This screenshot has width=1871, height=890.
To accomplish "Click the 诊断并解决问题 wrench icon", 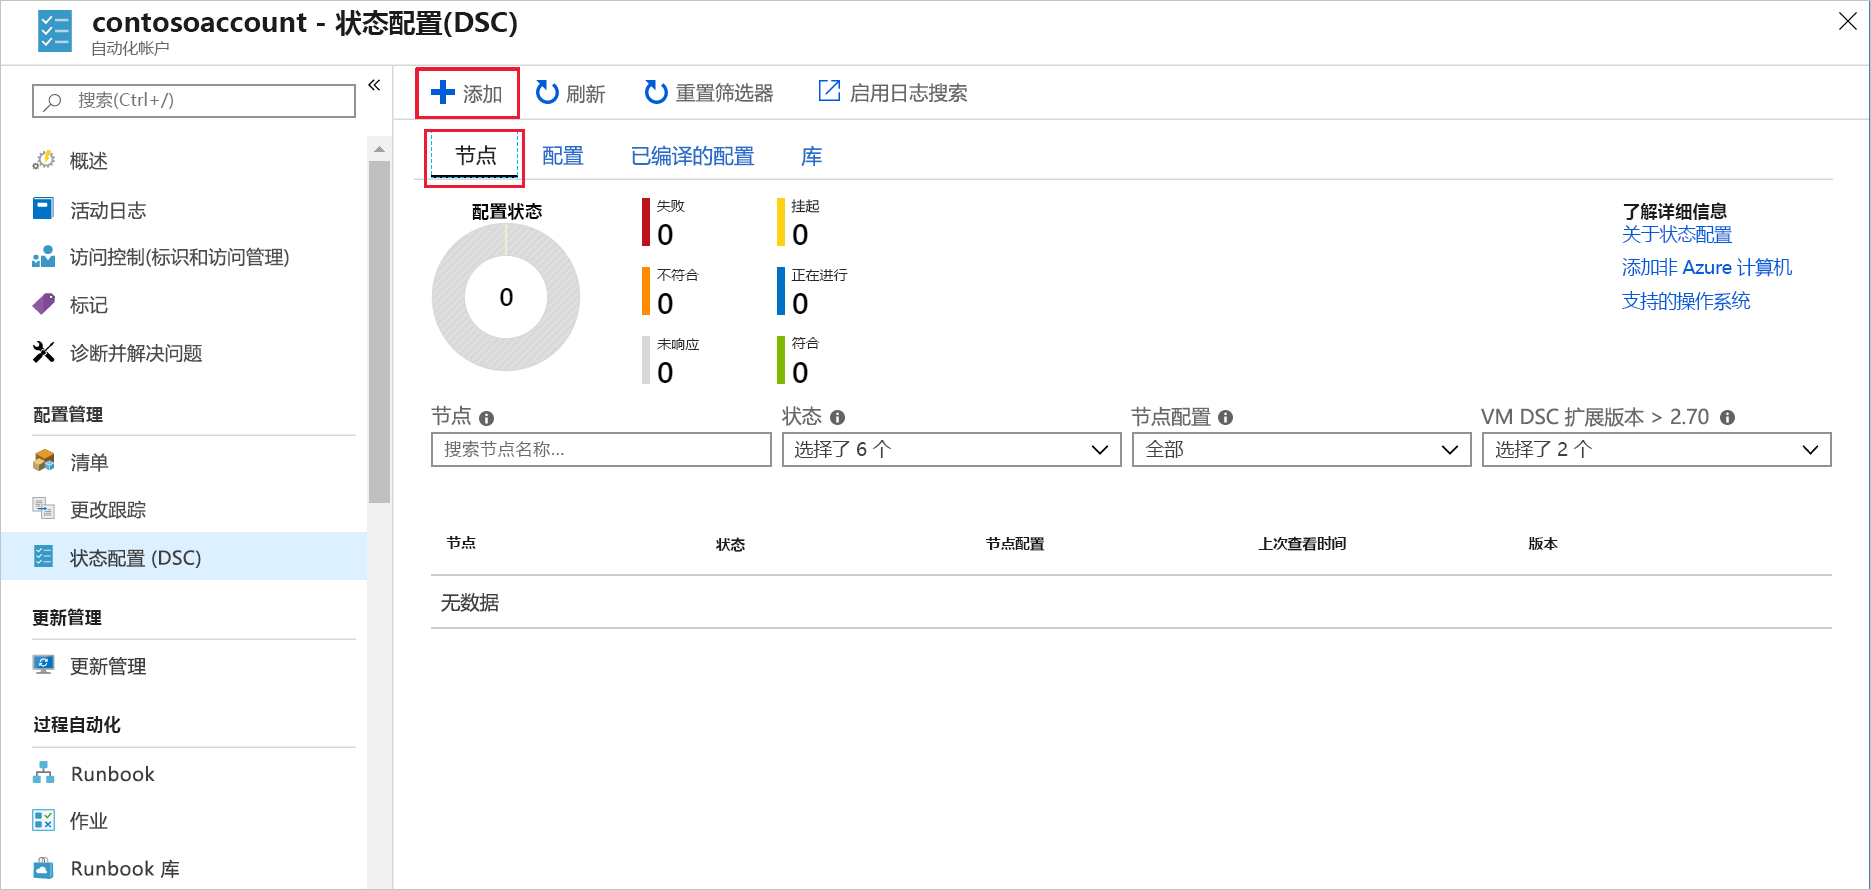I will pyautogui.click(x=44, y=352).
